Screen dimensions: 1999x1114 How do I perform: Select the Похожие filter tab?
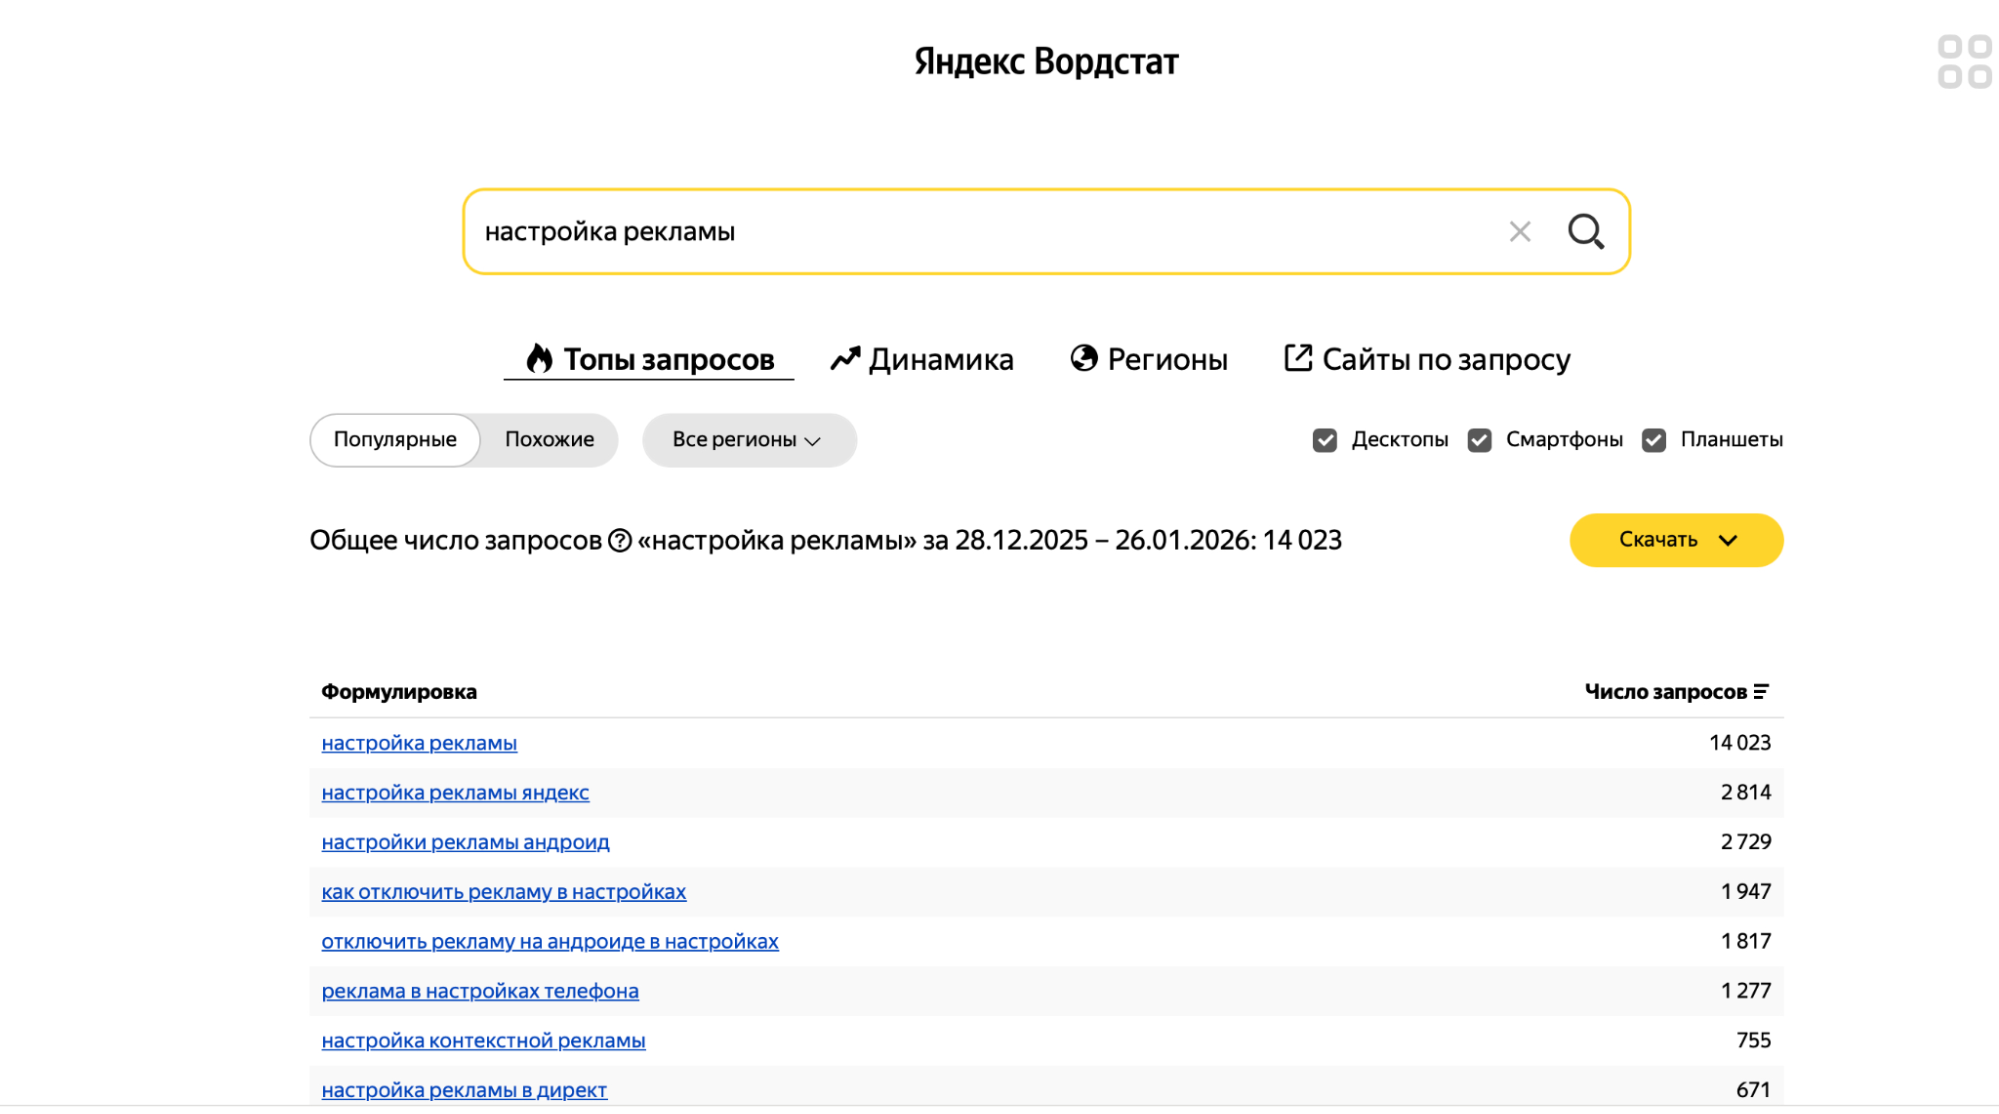549,440
